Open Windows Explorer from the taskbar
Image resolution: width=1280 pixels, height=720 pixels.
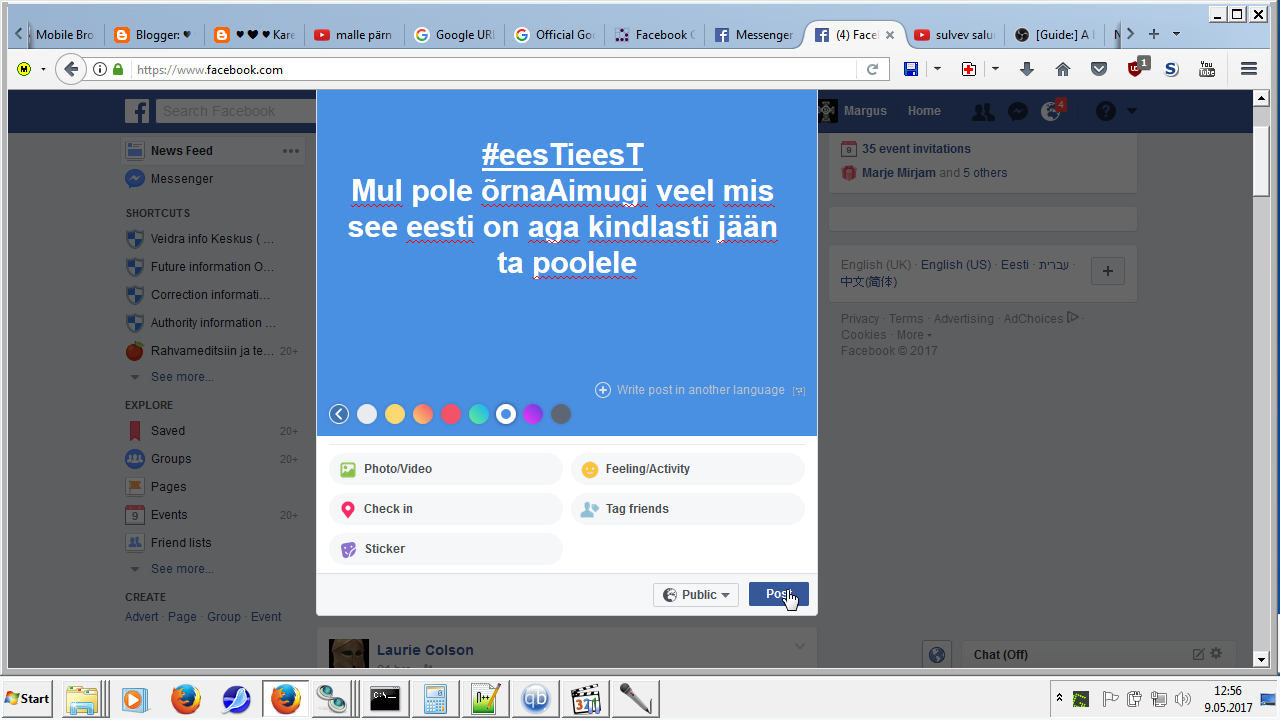(x=81, y=698)
